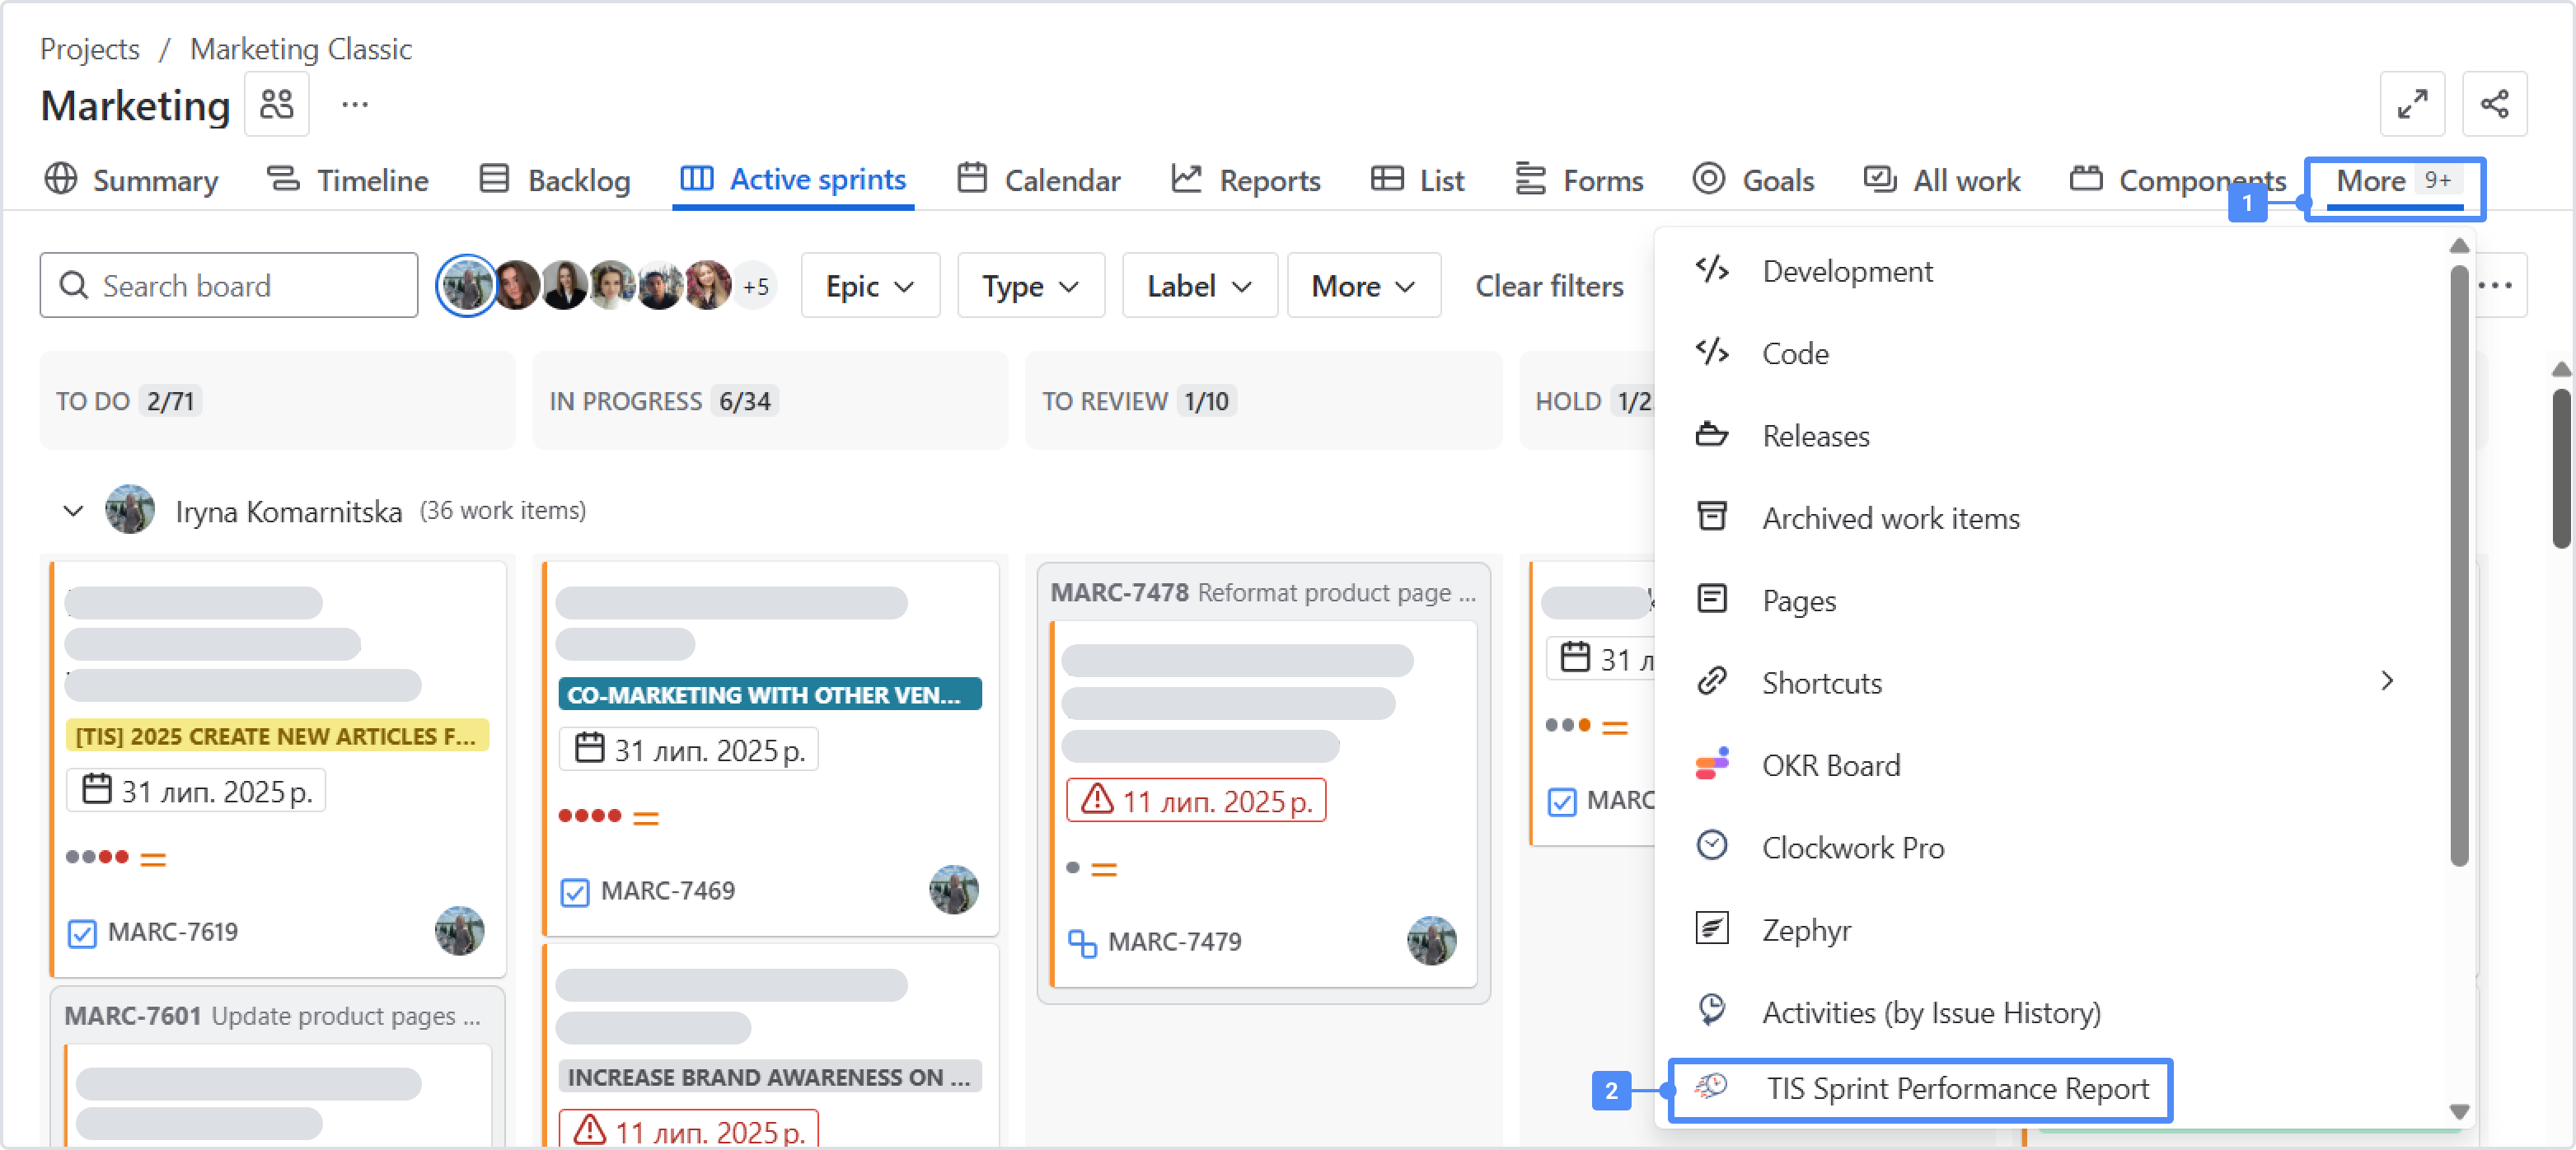Collapse the Iryna Komarnitska swimlane
The image size is (2576, 1150).
click(x=73, y=511)
